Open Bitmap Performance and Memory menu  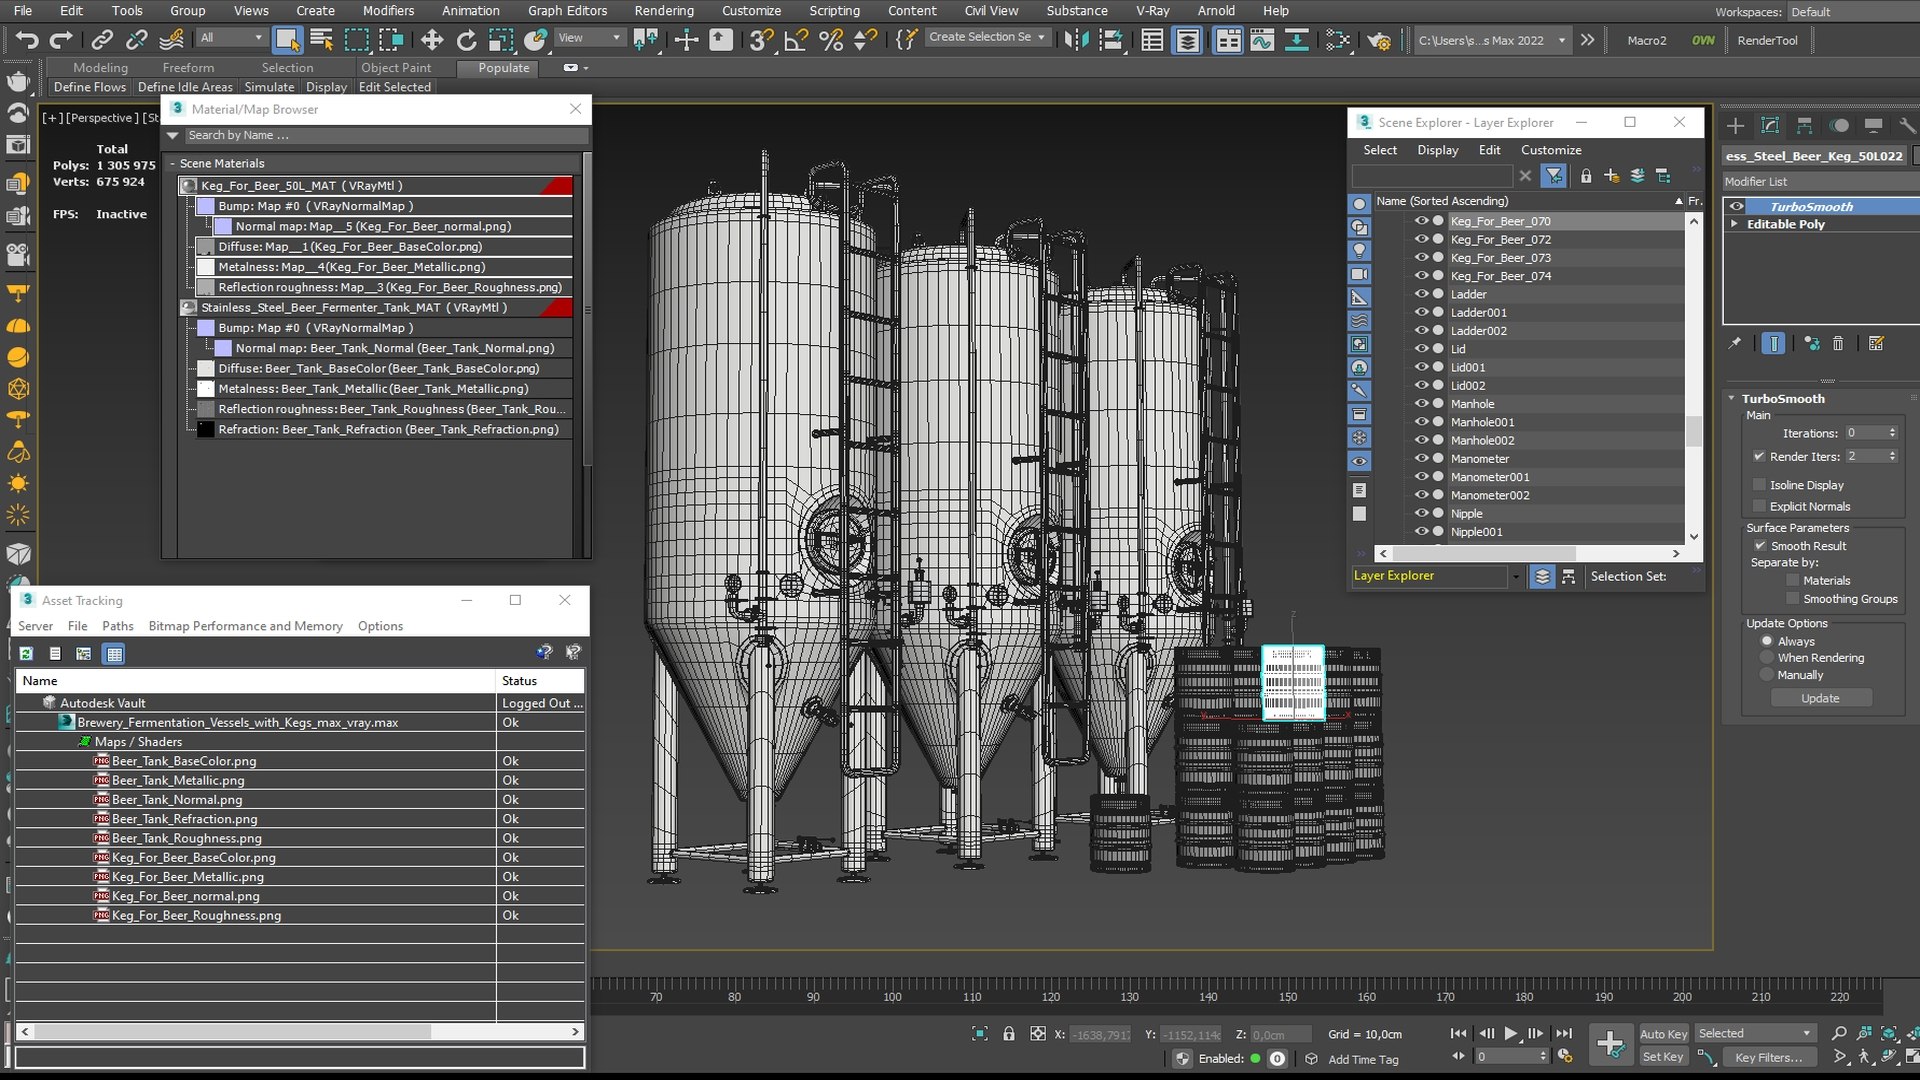[245, 626]
